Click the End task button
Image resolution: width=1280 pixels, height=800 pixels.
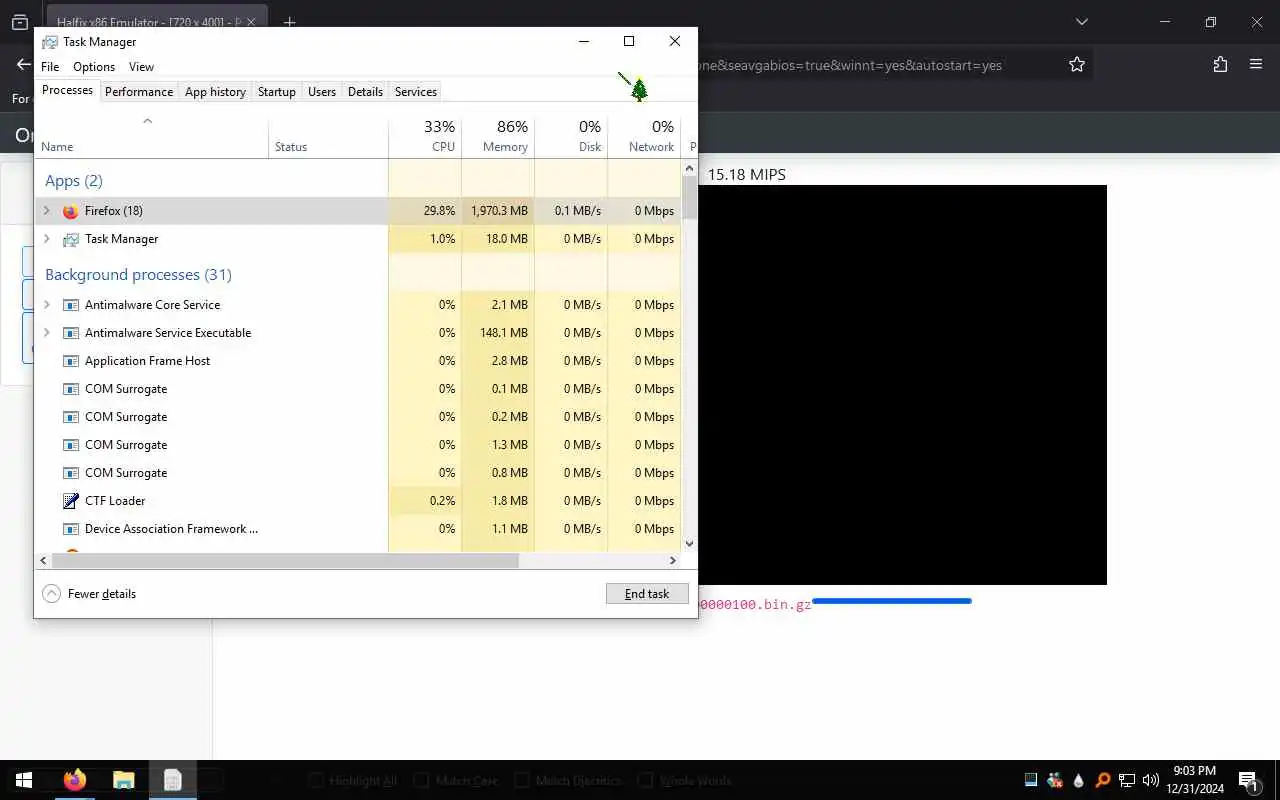point(647,594)
